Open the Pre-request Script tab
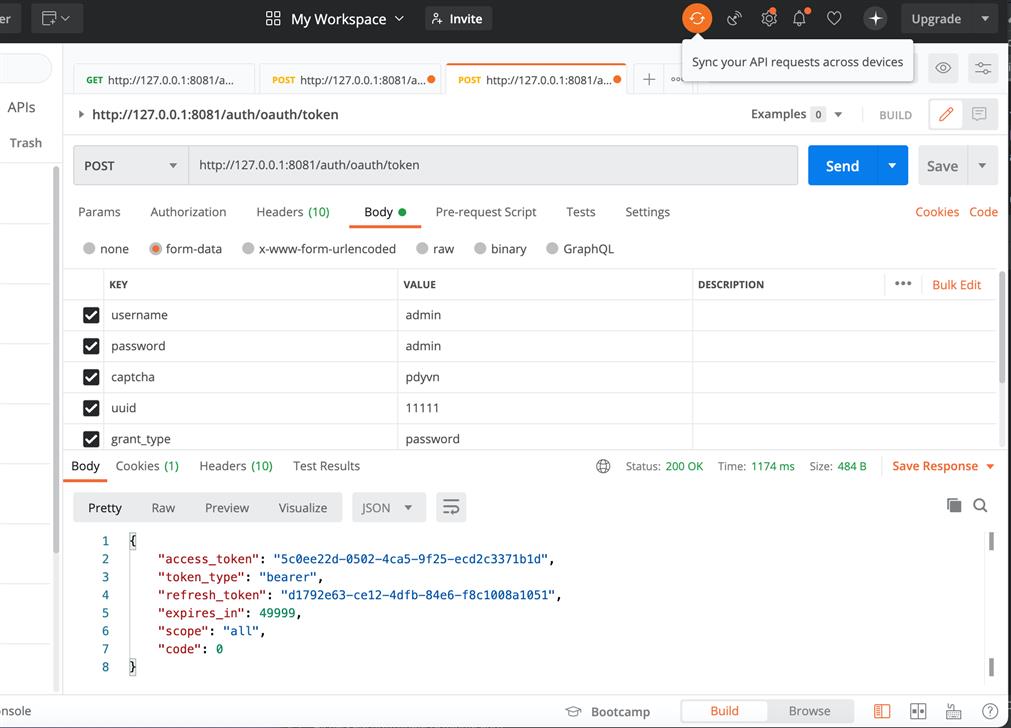 [x=486, y=212]
